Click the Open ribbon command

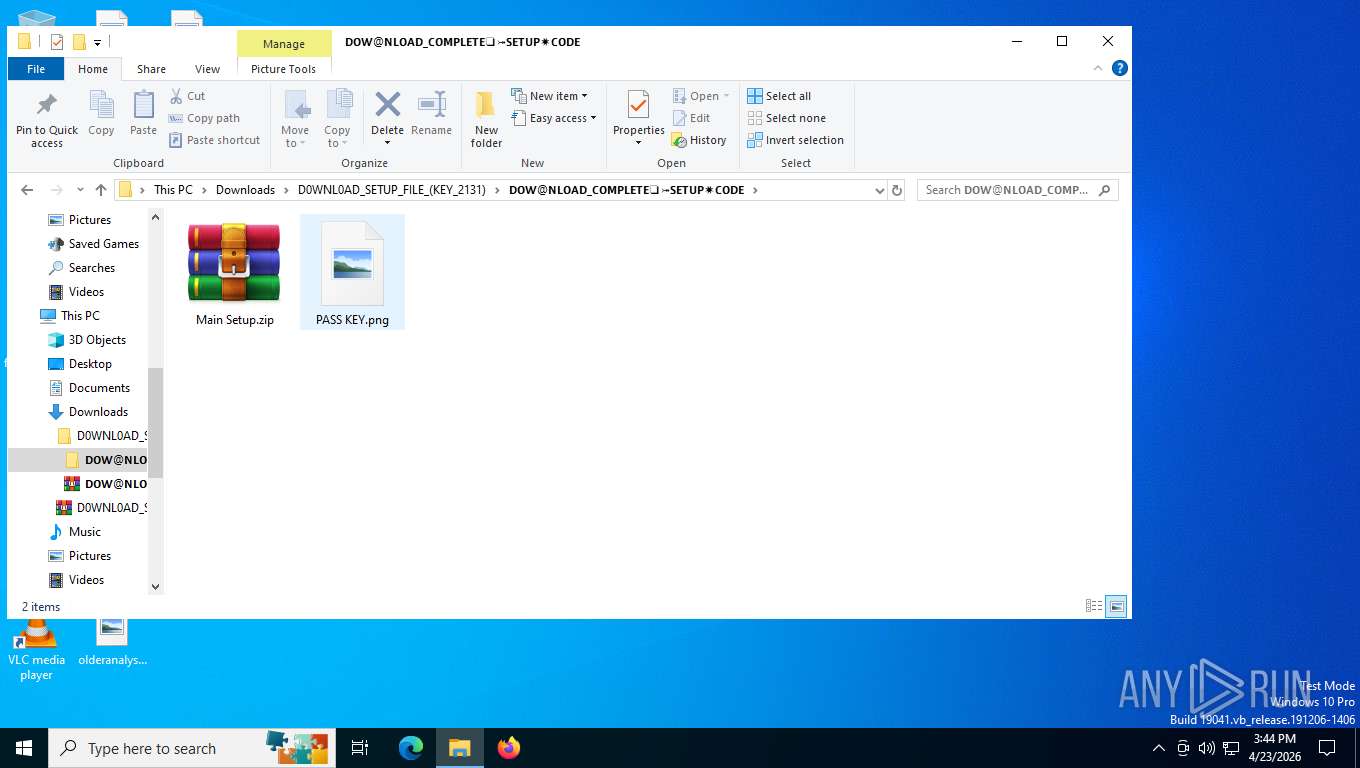click(x=699, y=96)
